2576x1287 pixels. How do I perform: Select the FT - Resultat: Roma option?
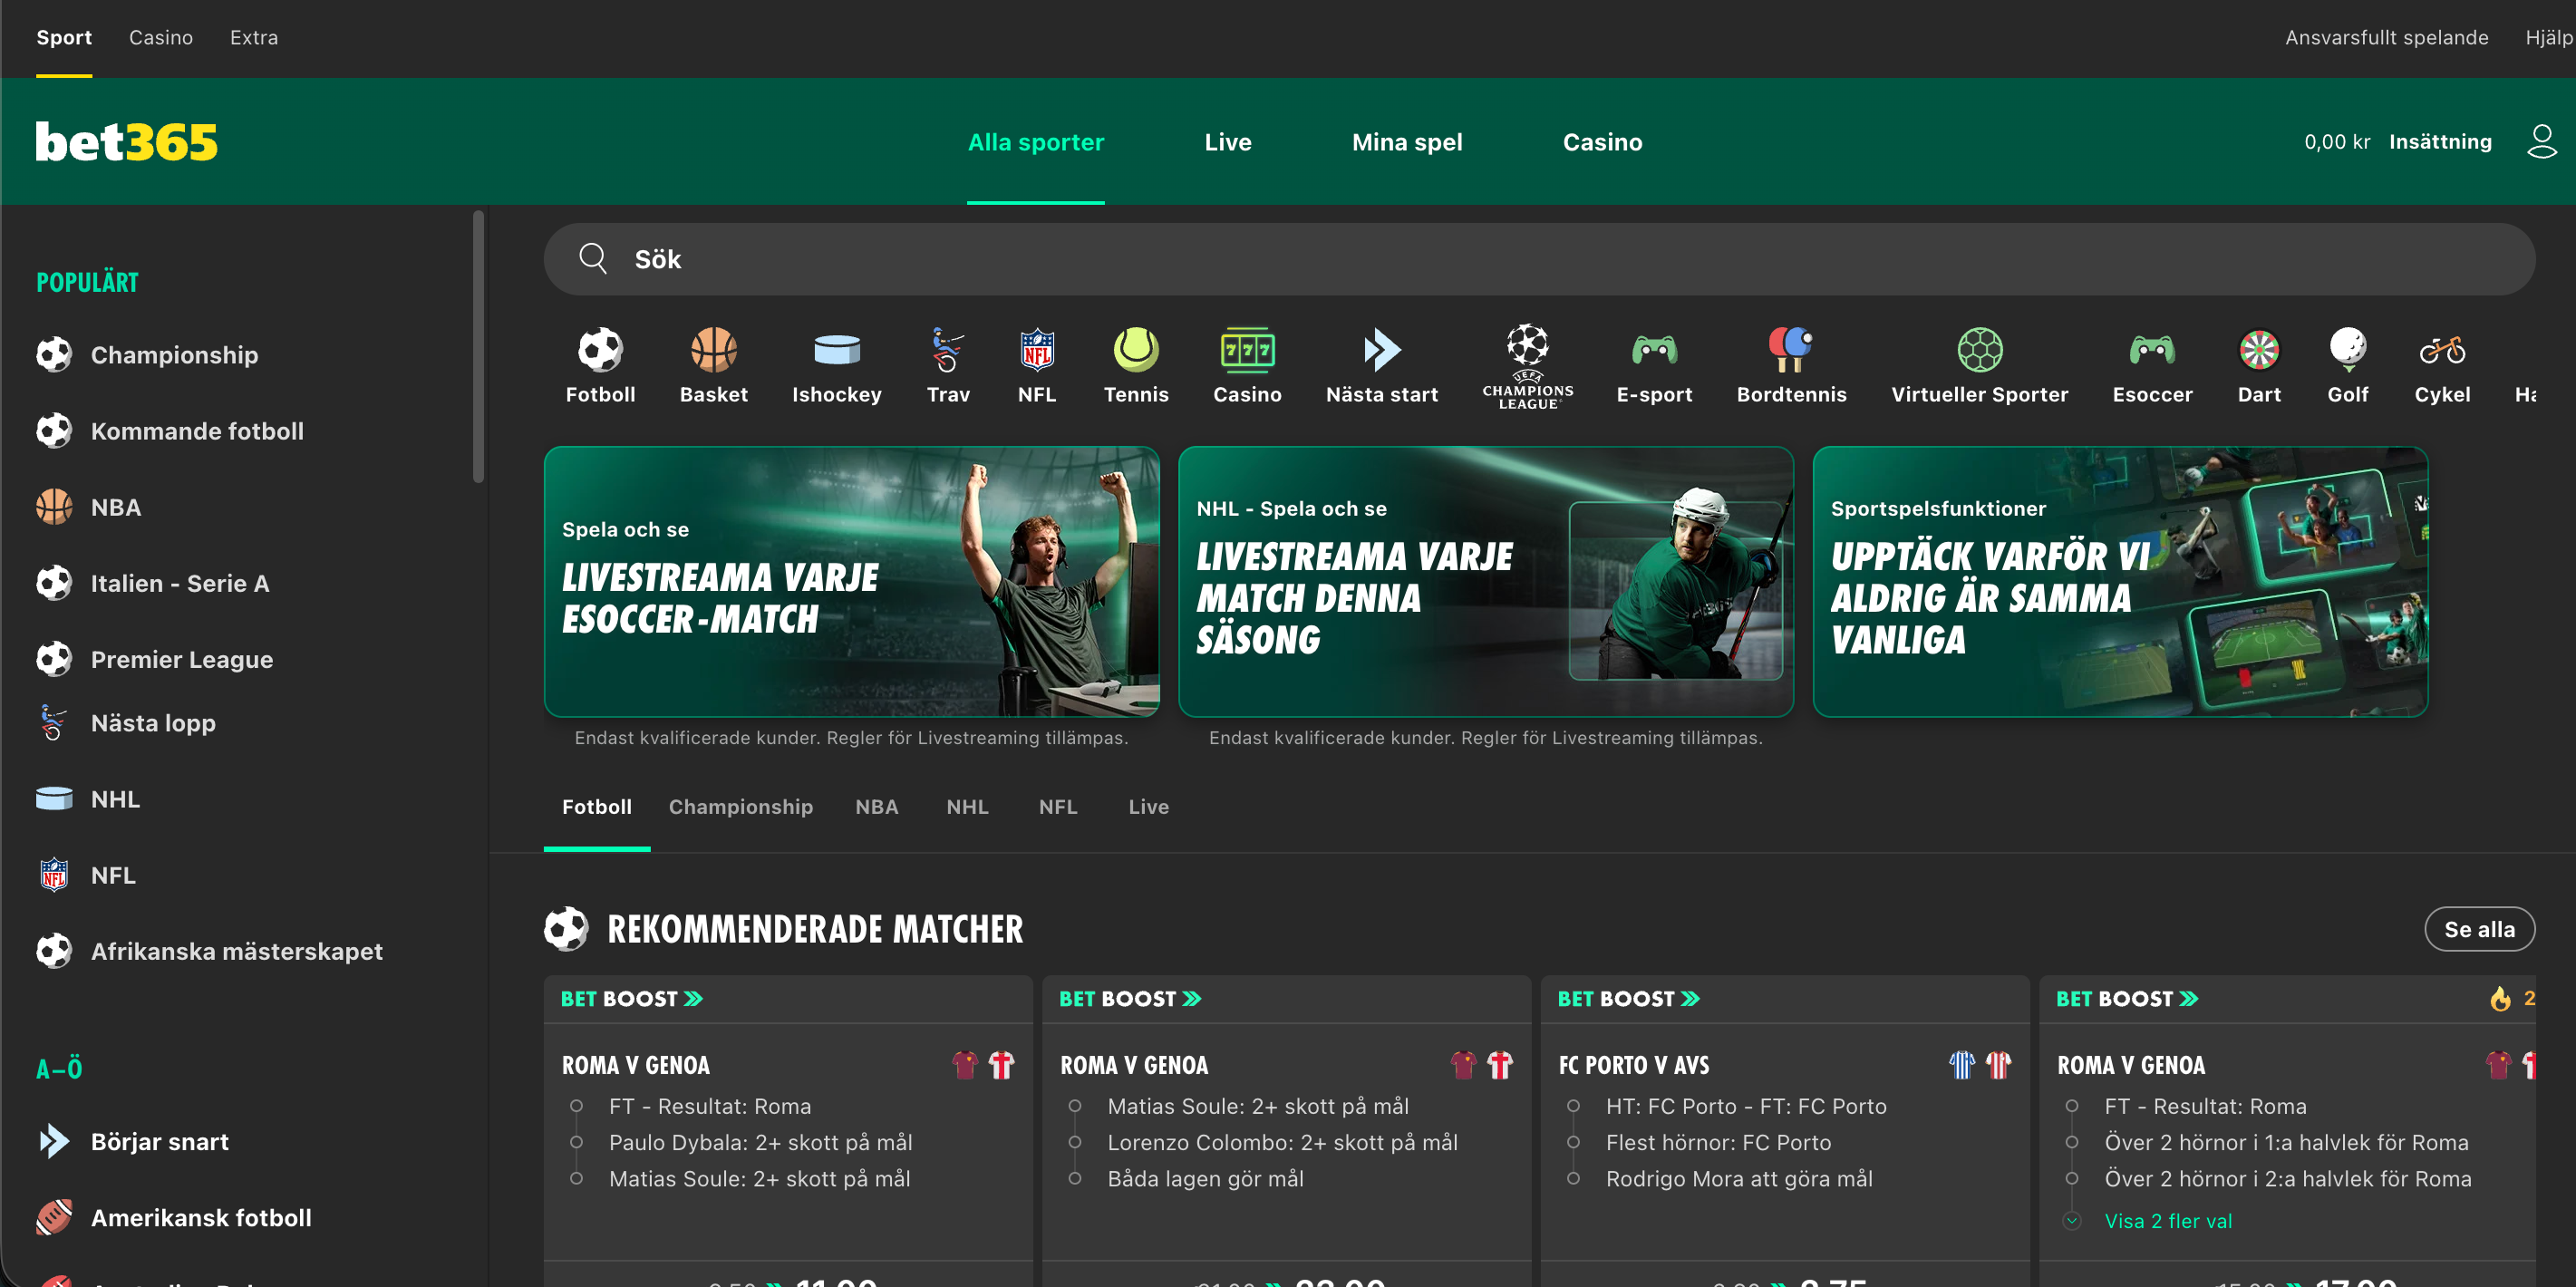click(x=710, y=1106)
